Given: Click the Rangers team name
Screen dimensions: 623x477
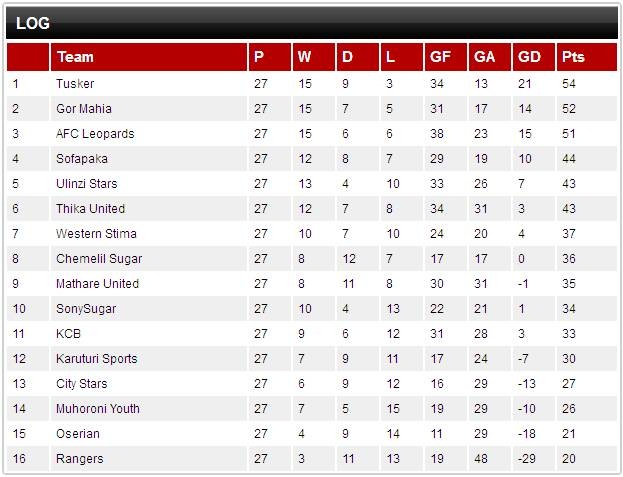Looking at the screenshot, I should pos(79,459).
